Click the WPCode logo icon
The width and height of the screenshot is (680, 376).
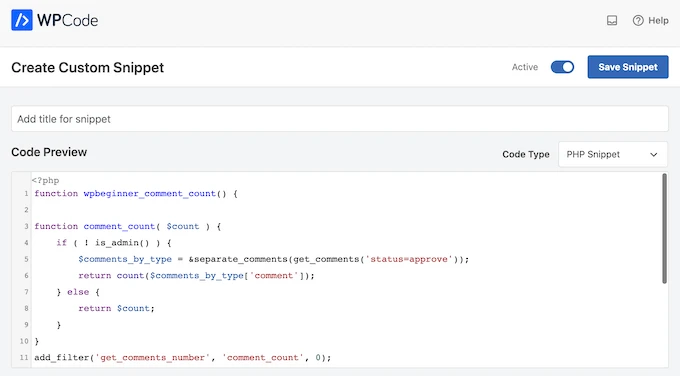tap(22, 20)
